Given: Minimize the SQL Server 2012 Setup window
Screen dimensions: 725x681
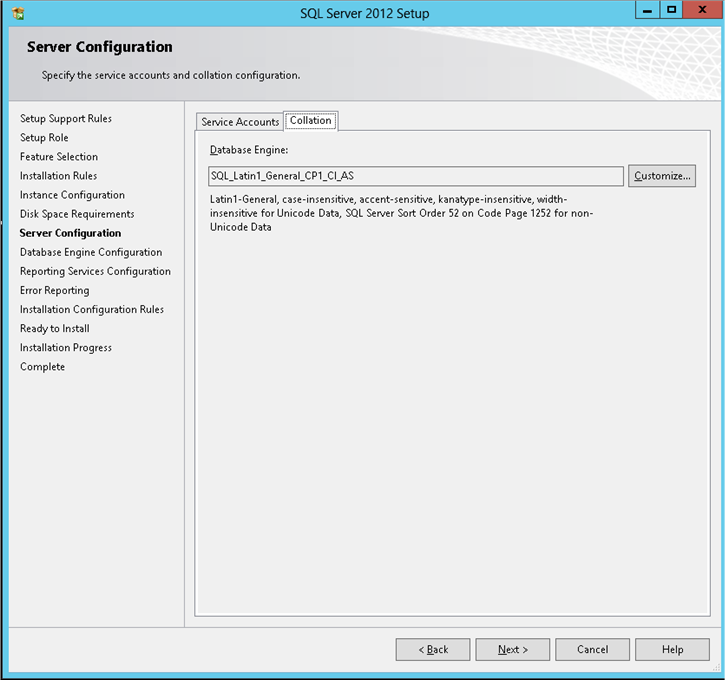Looking at the screenshot, I should pyautogui.click(x=647, y=10).
